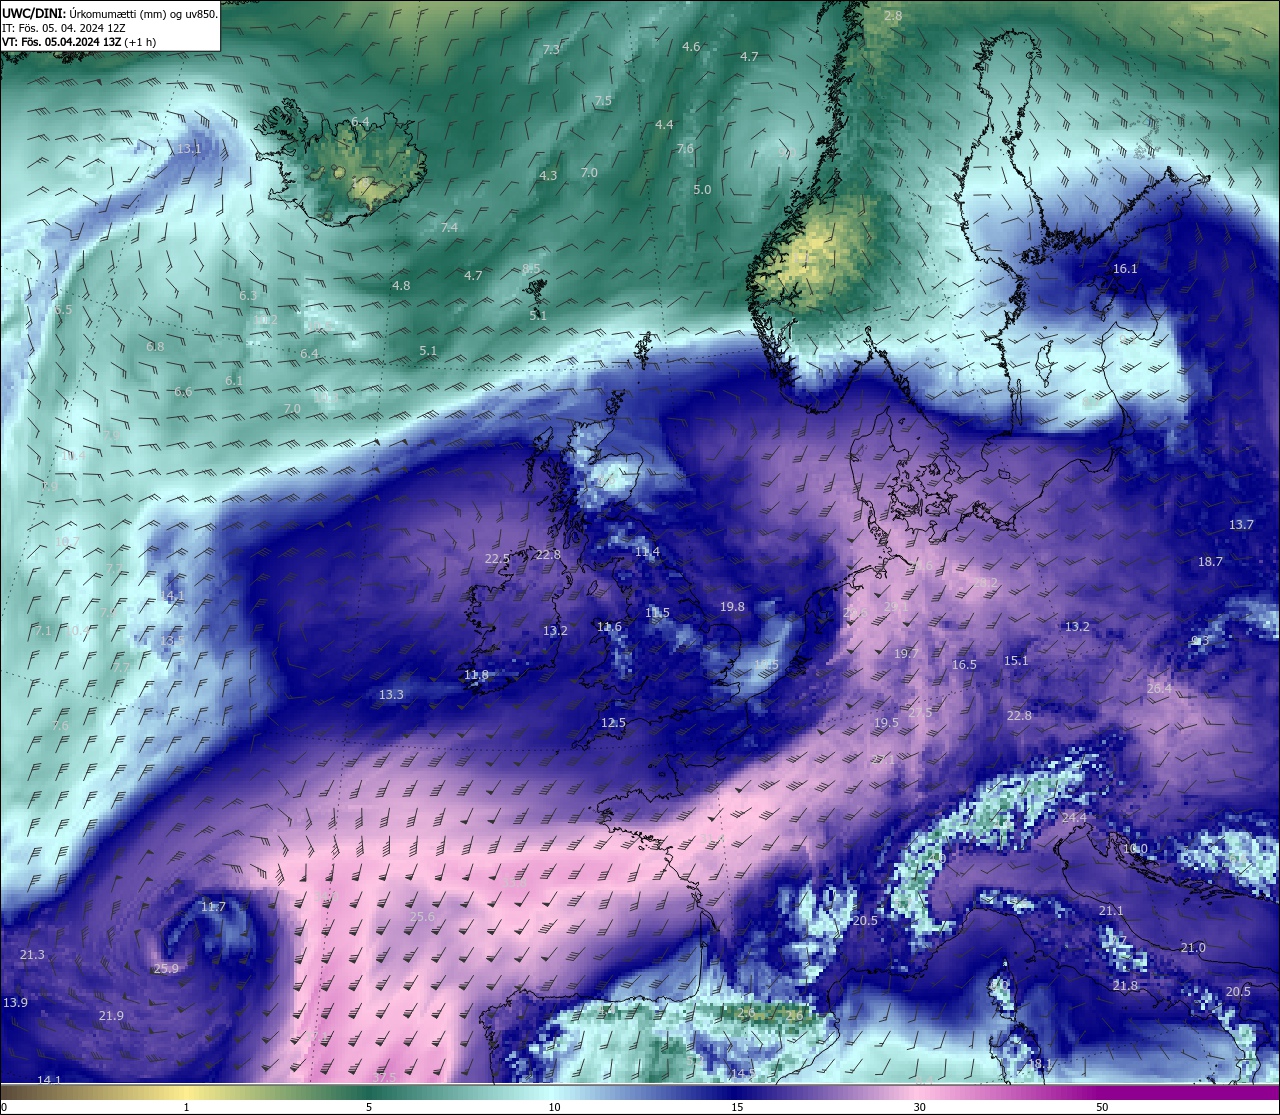Click the value 4.3 east of Iceland
Image resolution: width=1280 pixels, height=1115 pixels.
(548, 176)
